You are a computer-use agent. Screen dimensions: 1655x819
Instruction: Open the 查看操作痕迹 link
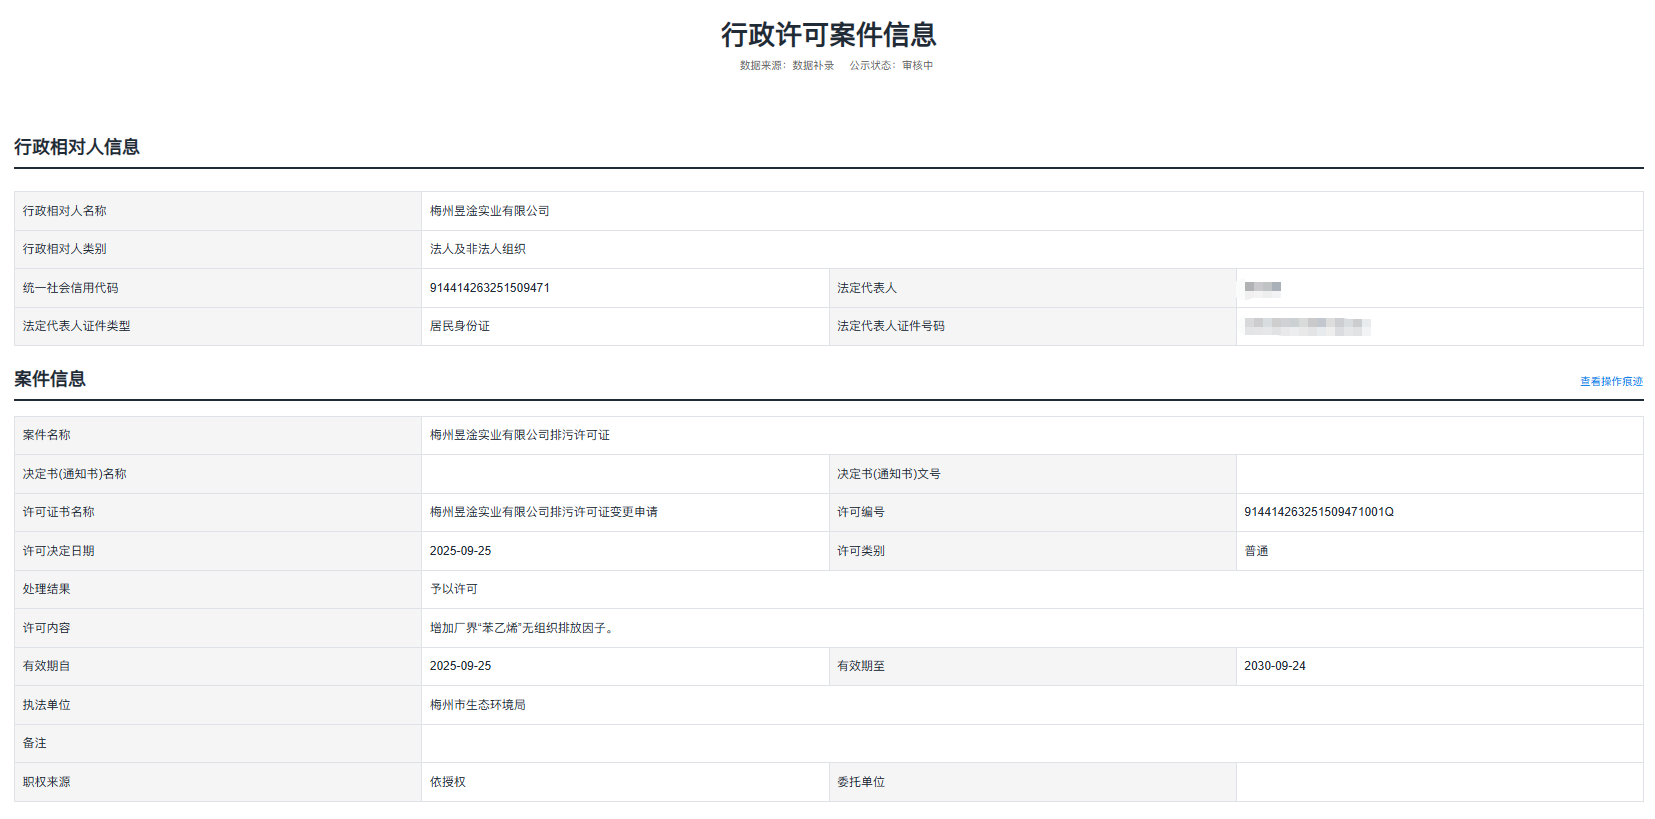click(x=1610, y=382)
